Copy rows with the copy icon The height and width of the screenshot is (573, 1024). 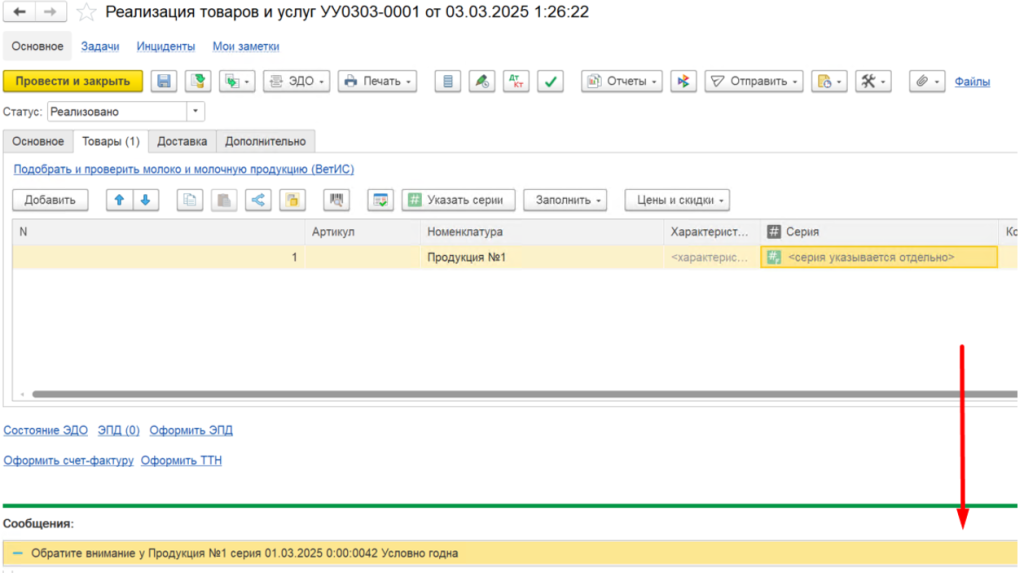coord(190,200)
